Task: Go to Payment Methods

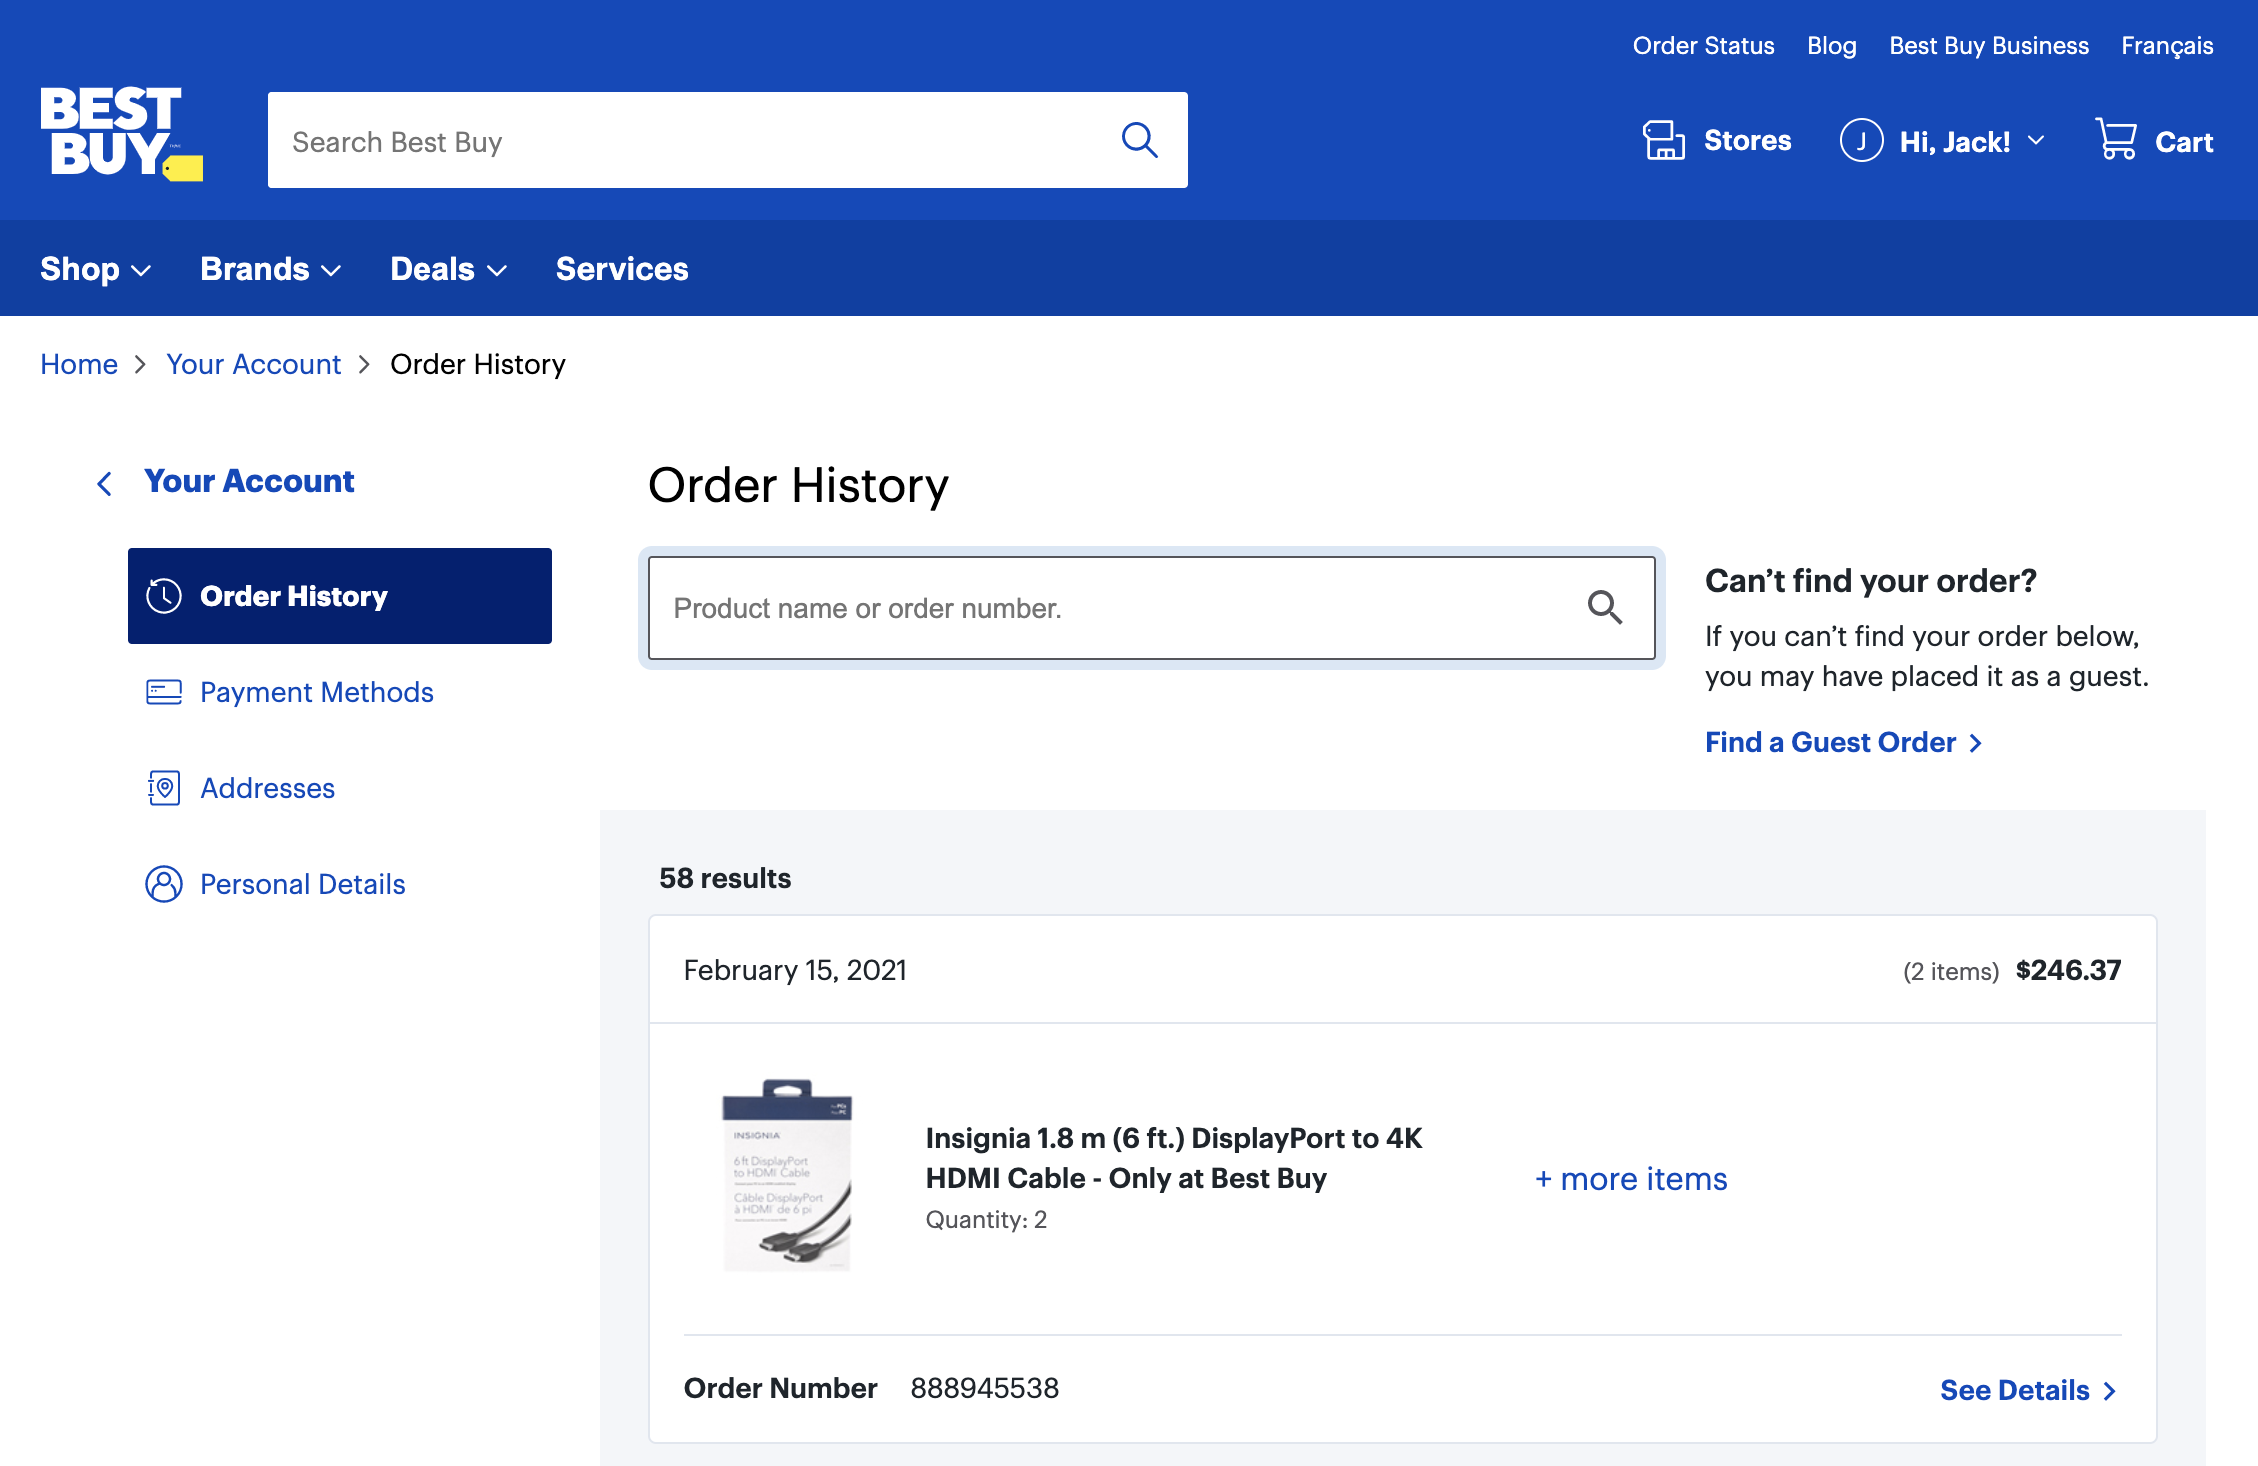Action: tap(316, 692)
